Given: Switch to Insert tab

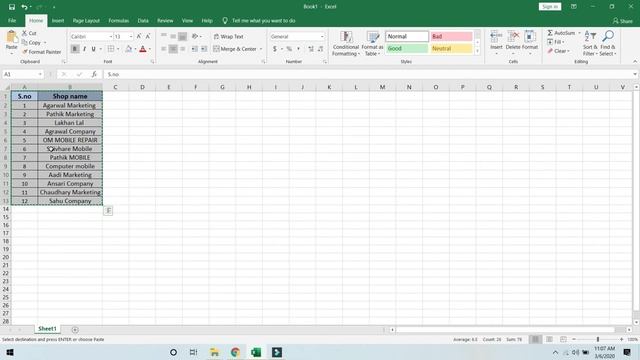Looking at the screenshot, I should (x=58, y=20).
